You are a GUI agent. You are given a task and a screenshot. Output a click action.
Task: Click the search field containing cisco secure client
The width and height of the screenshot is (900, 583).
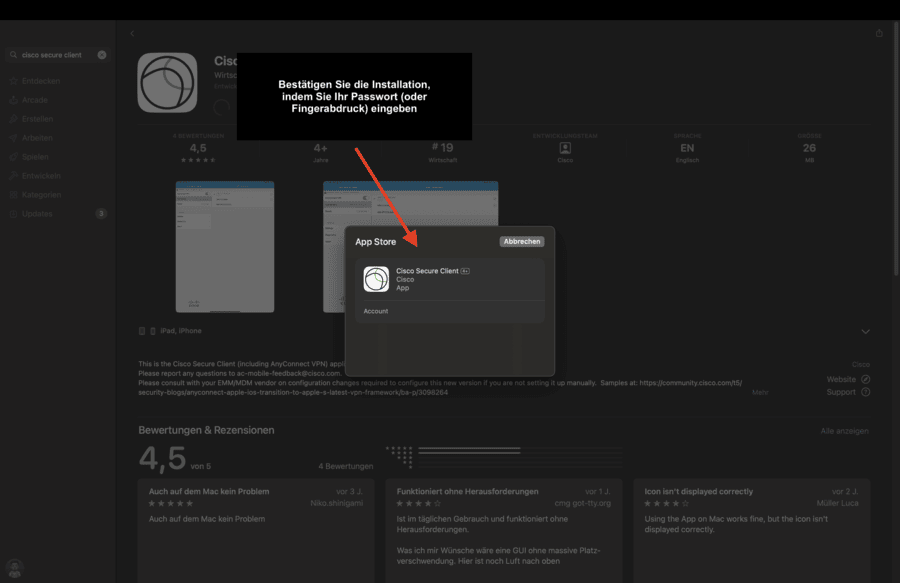[57, 55]
